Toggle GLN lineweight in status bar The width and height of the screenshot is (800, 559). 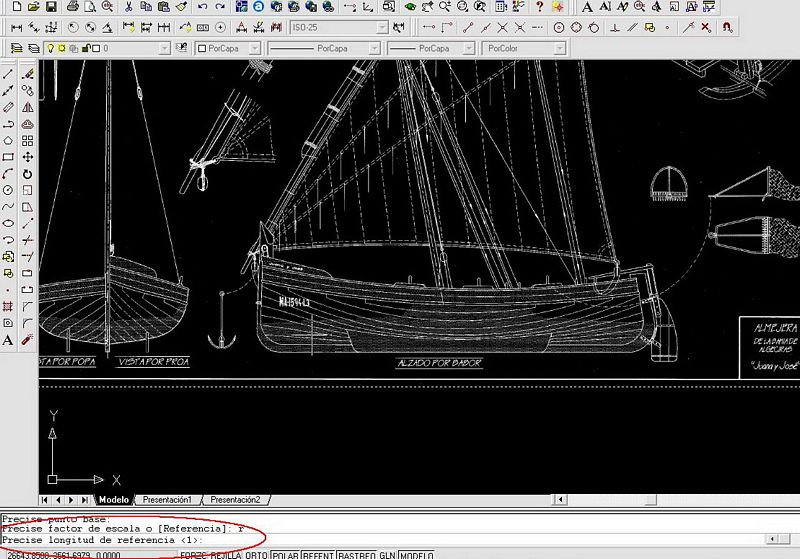coord(388,555)
